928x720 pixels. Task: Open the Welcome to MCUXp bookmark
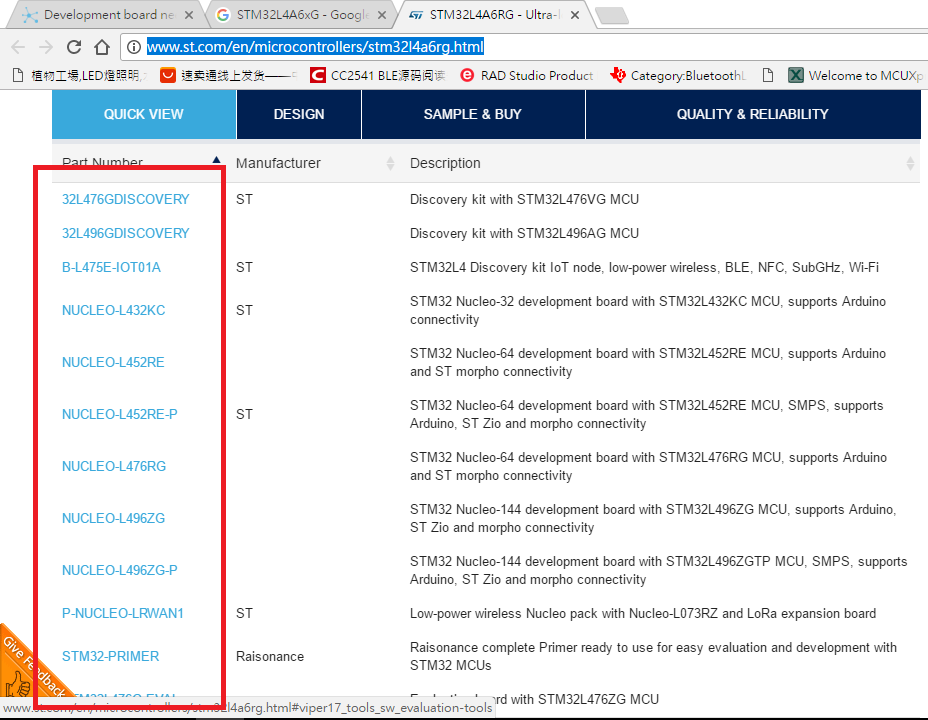coord(856,76)
